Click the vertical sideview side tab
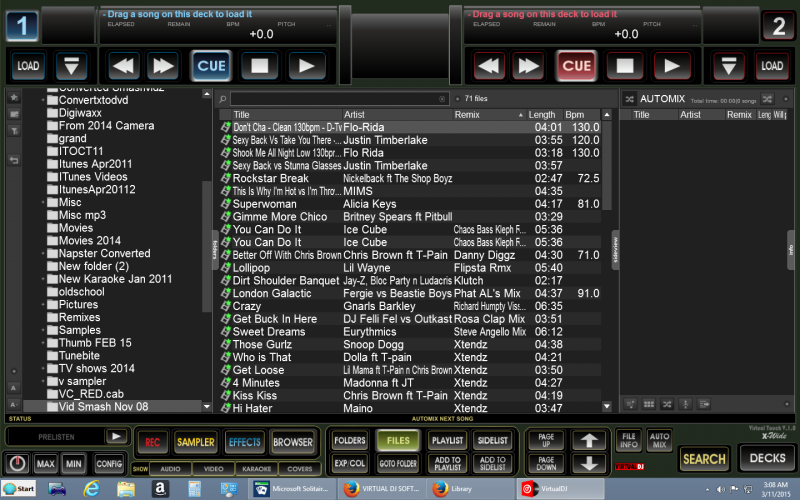 pos(615,249)
